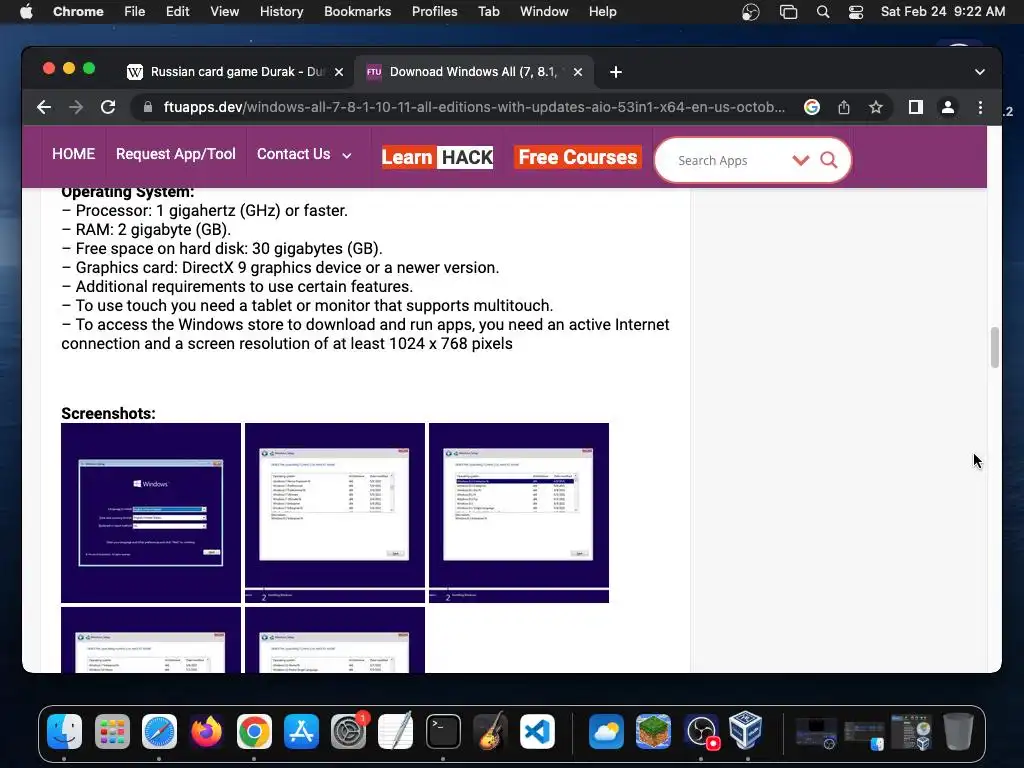Click the menu bar date and time
The width and height of the screenshot is (1024, 768).
coord(943,12)
